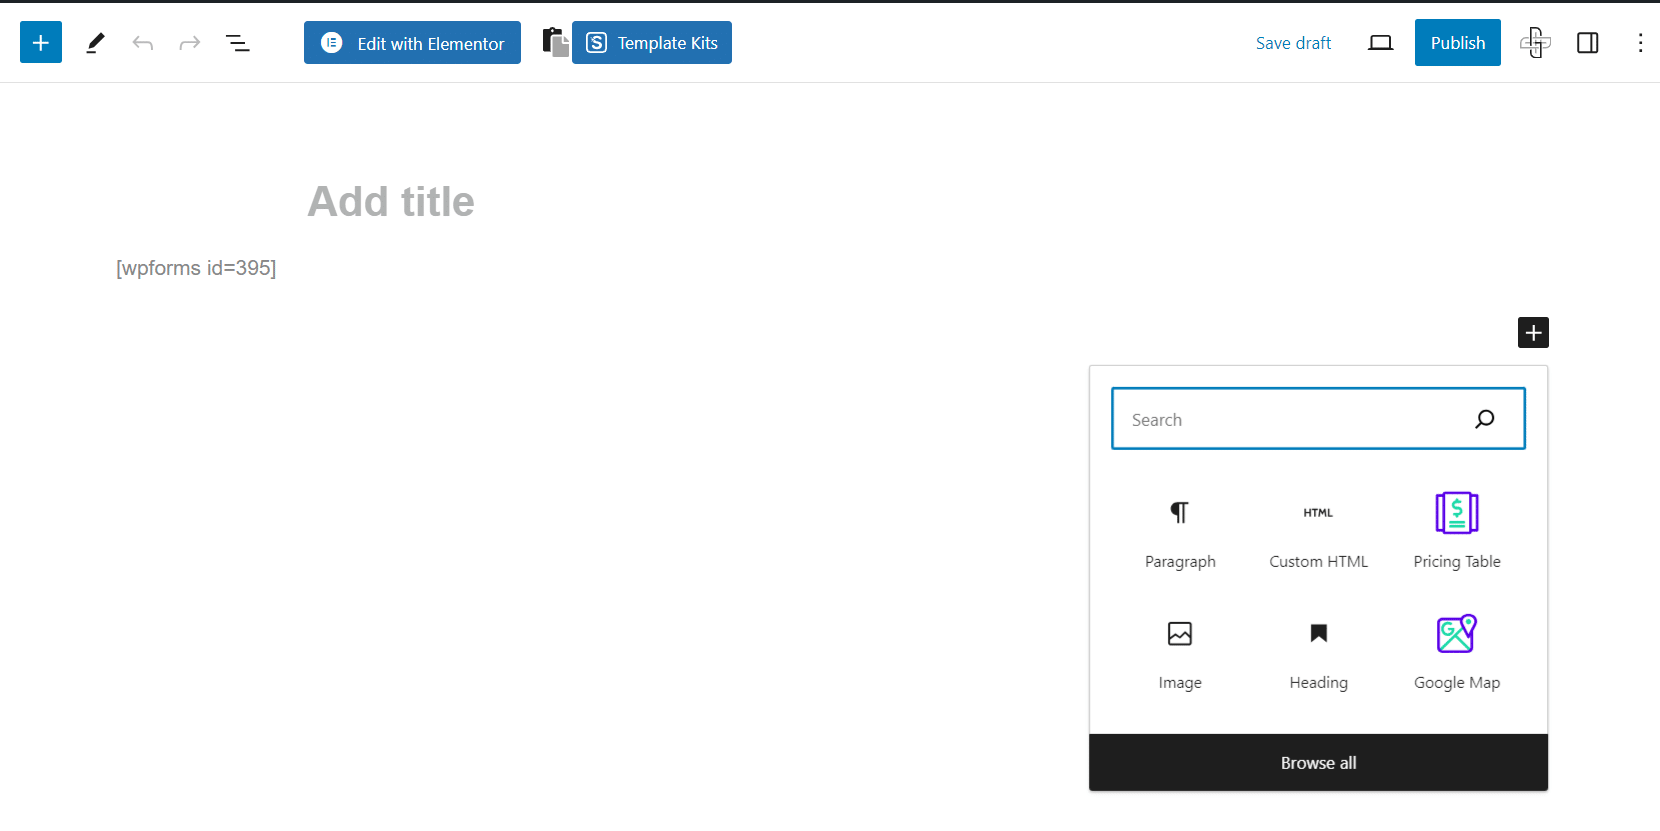
Task: Click Edit with Elementor button
Action: 412,43
